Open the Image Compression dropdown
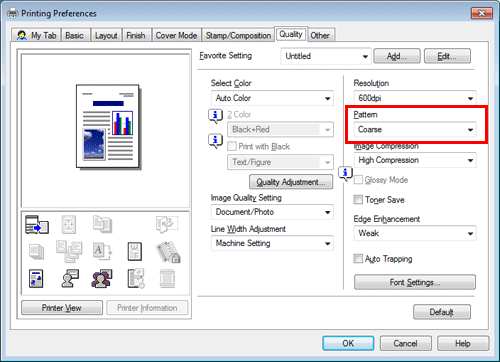The height and width of the screenshot is (362, 500). tap(415, 160)
